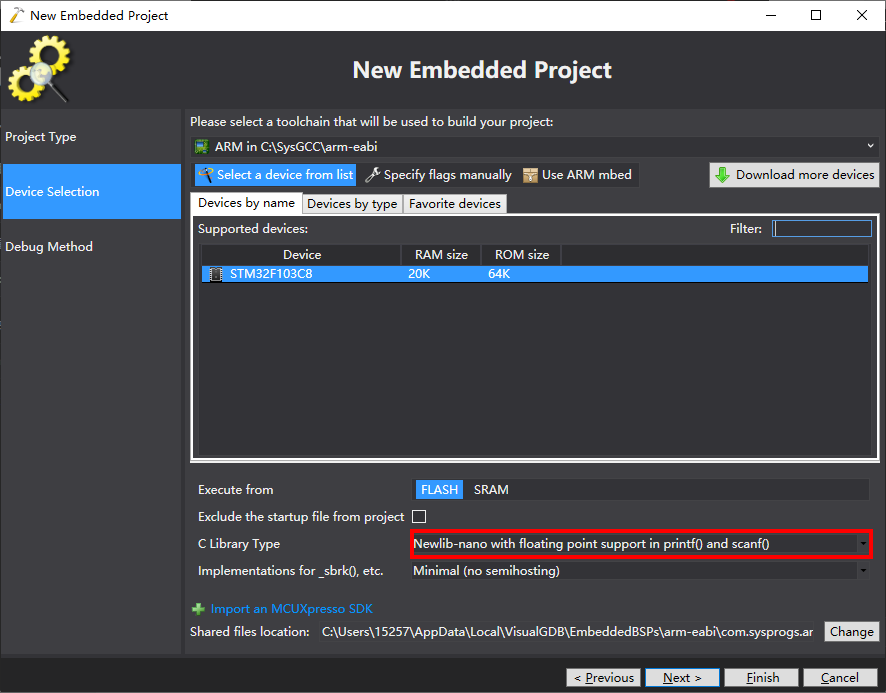Viewport: 886px width, 693px height.
Task: Sort by ROM size column header
Action: 521,255
